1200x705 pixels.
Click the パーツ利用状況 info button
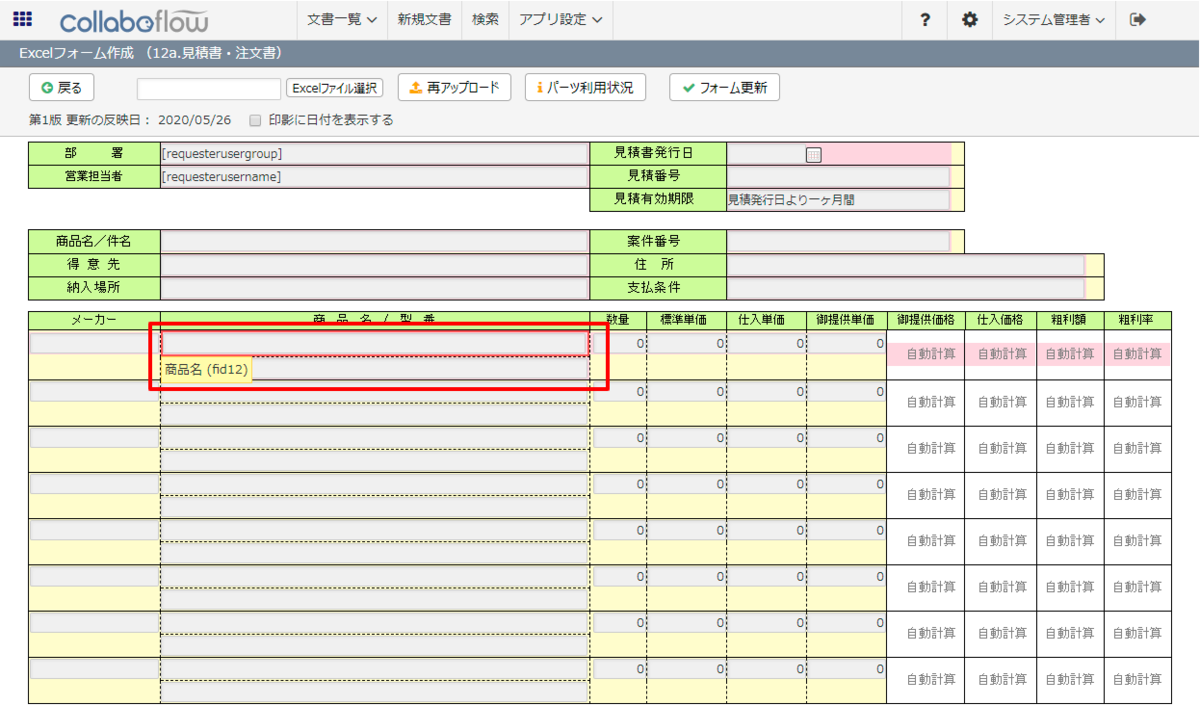(x=585, y=88)
